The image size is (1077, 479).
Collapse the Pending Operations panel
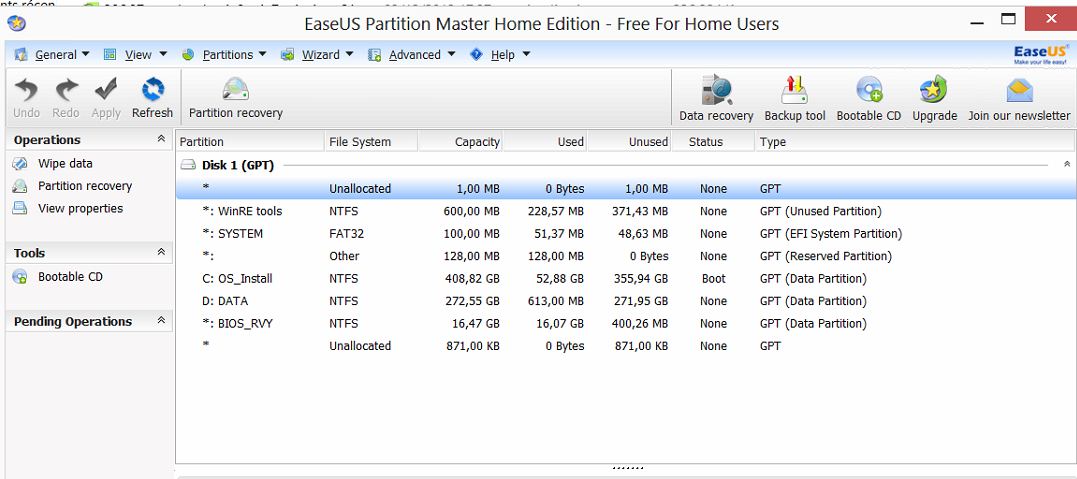point(161,320)
